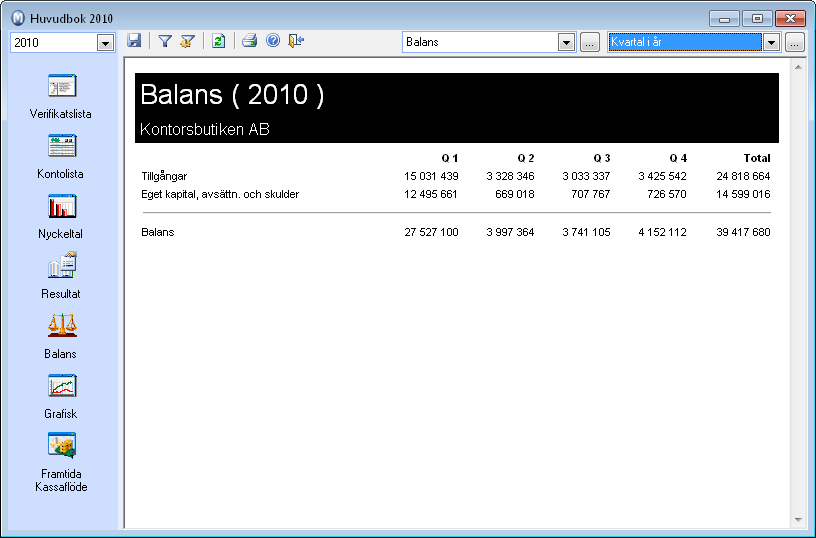This screenshot has width=816, height=538.
Task: Open the Resultat report icon
Action: coord(62,265)
